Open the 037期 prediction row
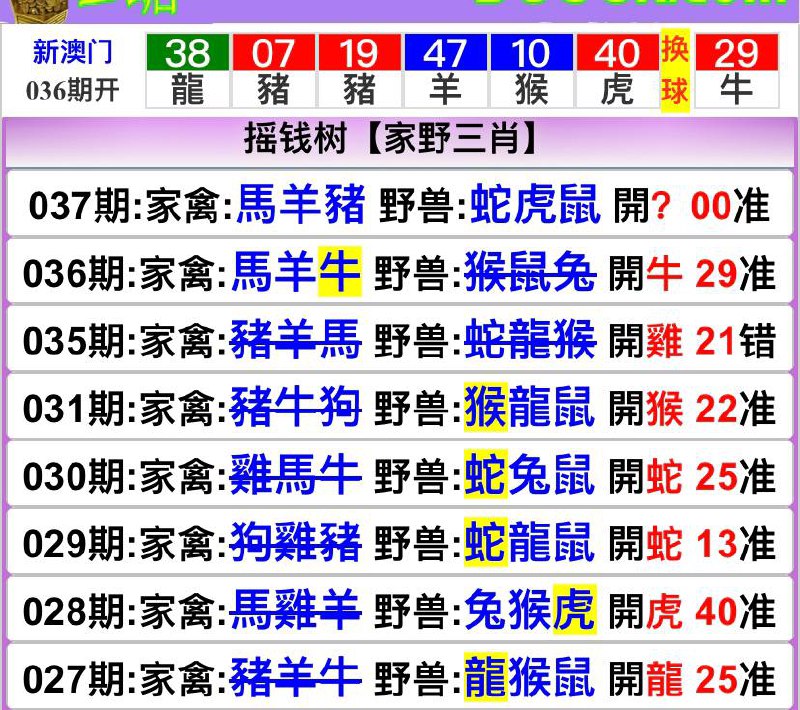Screen dimensions: 800x710 399,204
